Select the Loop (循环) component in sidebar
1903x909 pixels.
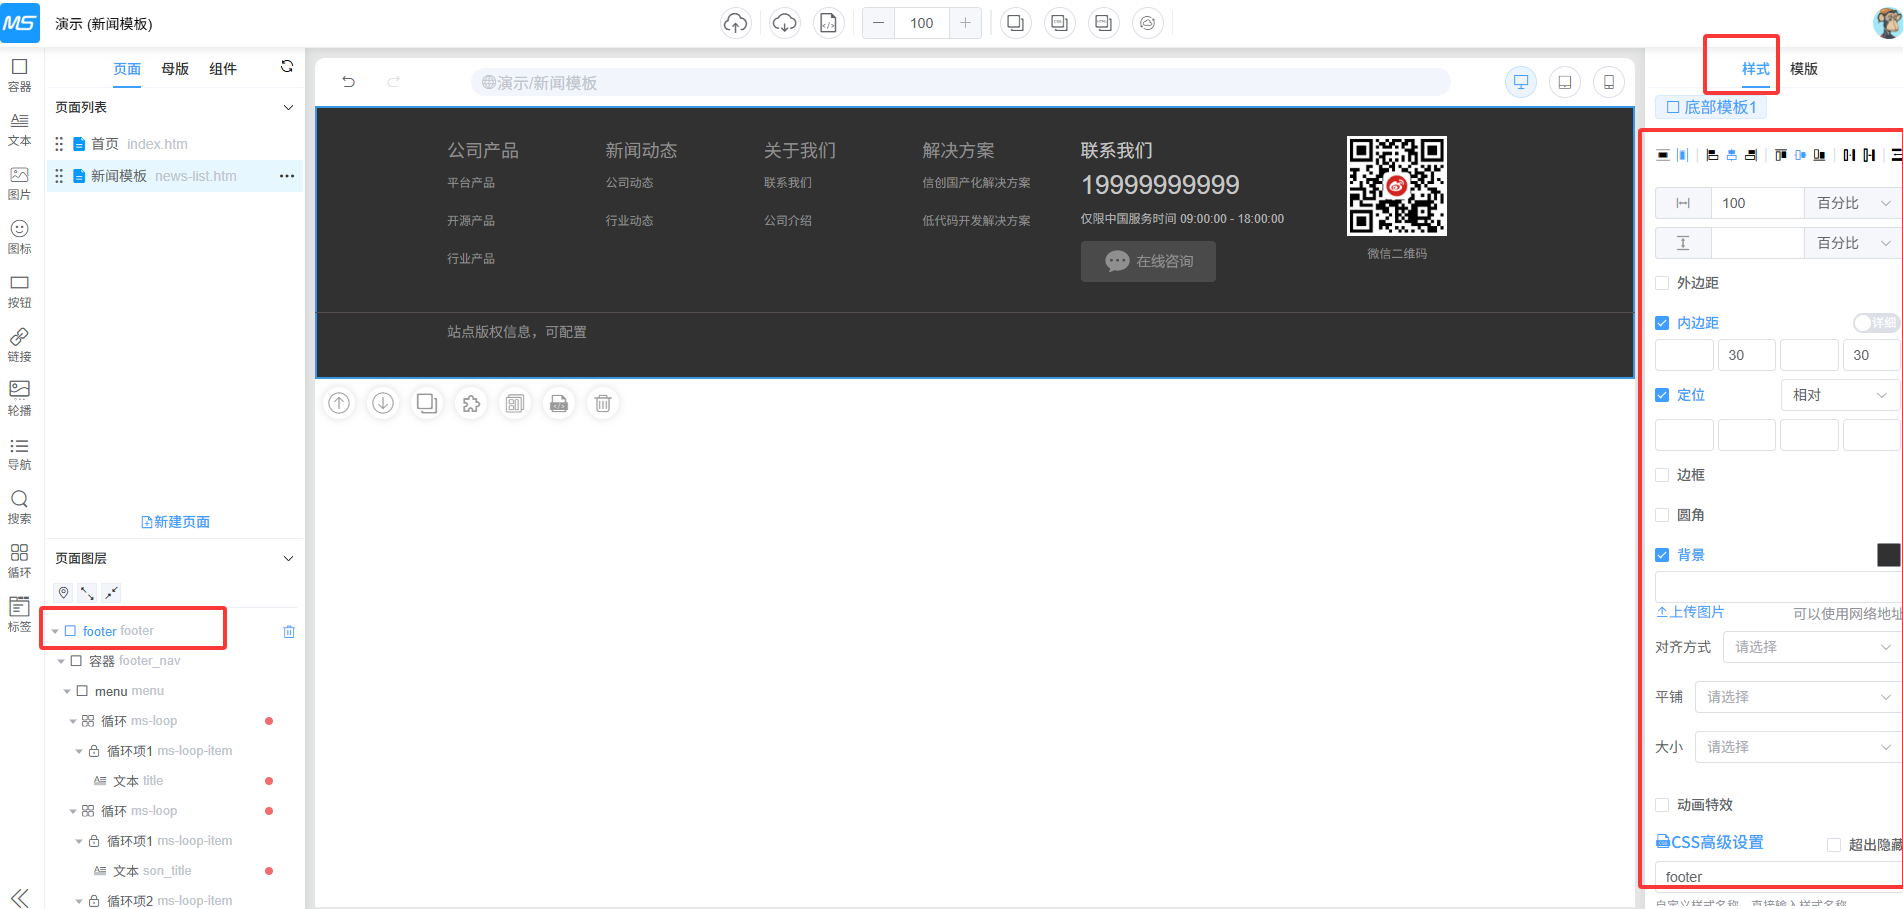19,560
